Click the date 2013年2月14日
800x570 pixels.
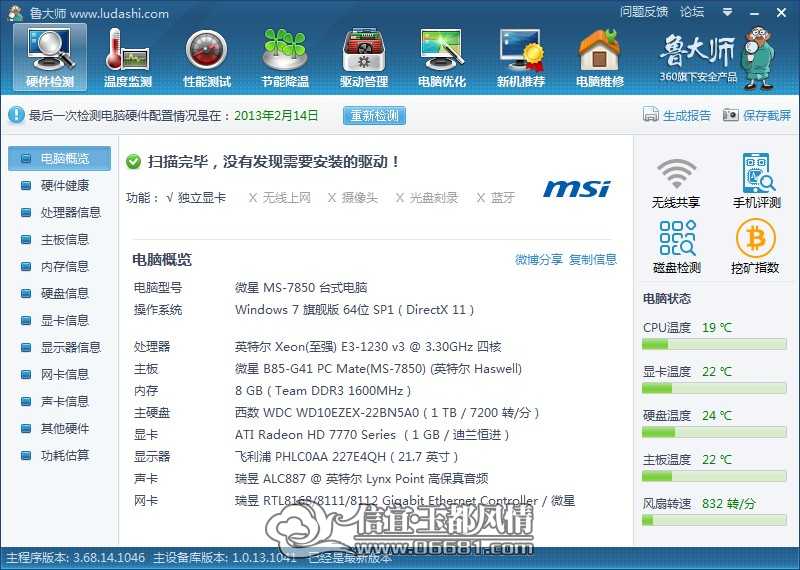pyautogui.click(x=276, y=115)
